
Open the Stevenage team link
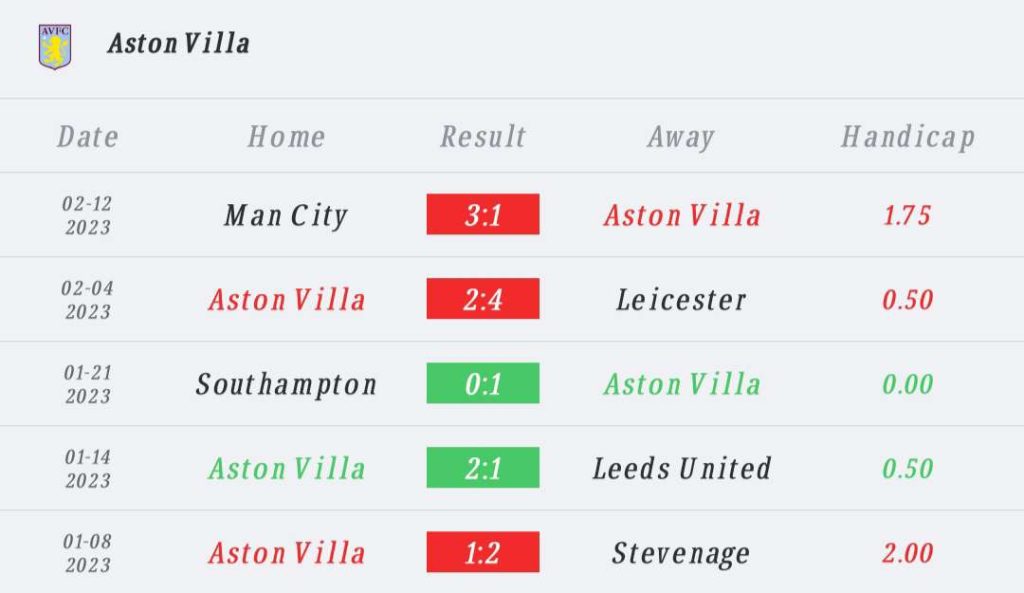click(681, 553)
